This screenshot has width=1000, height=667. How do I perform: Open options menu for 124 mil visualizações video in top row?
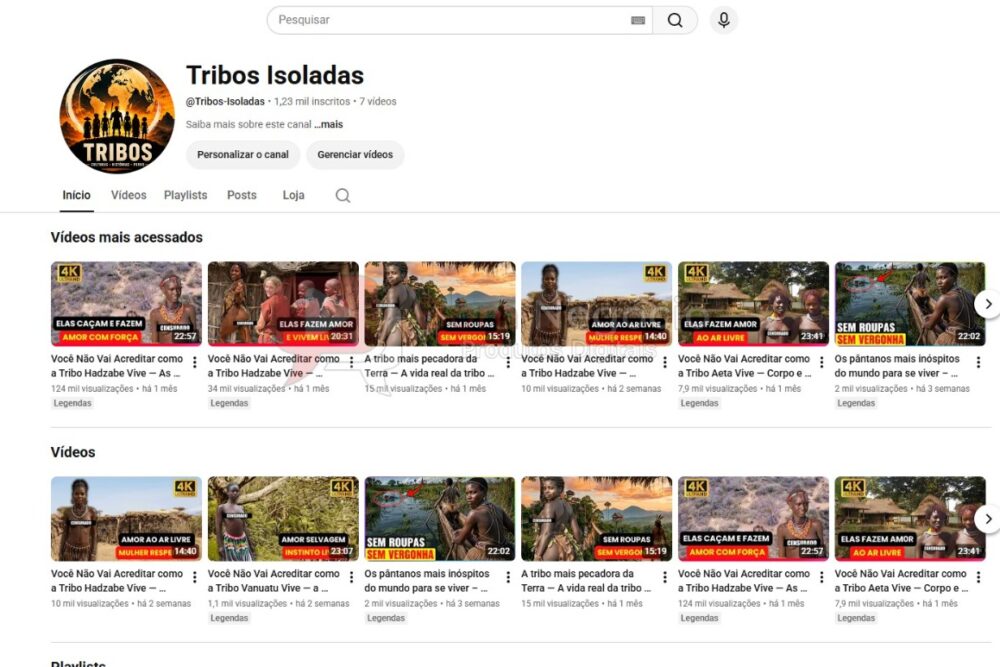coord(195,362)
